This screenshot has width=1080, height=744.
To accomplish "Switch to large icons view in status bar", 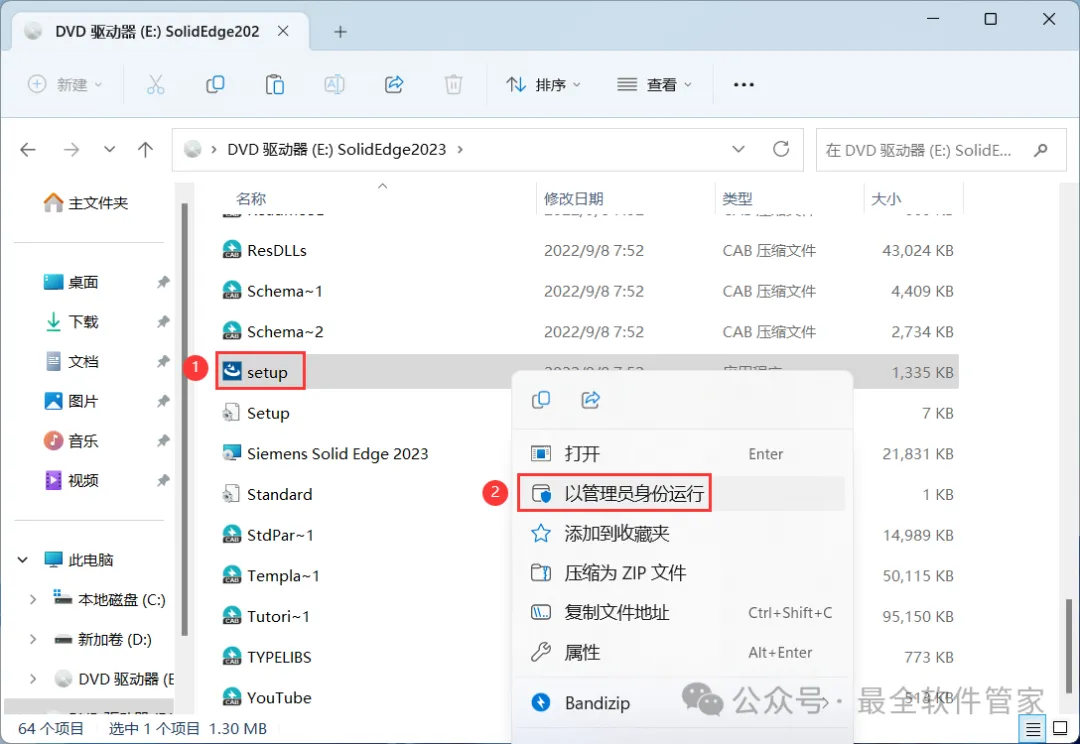I will [x=1061, y=728].
